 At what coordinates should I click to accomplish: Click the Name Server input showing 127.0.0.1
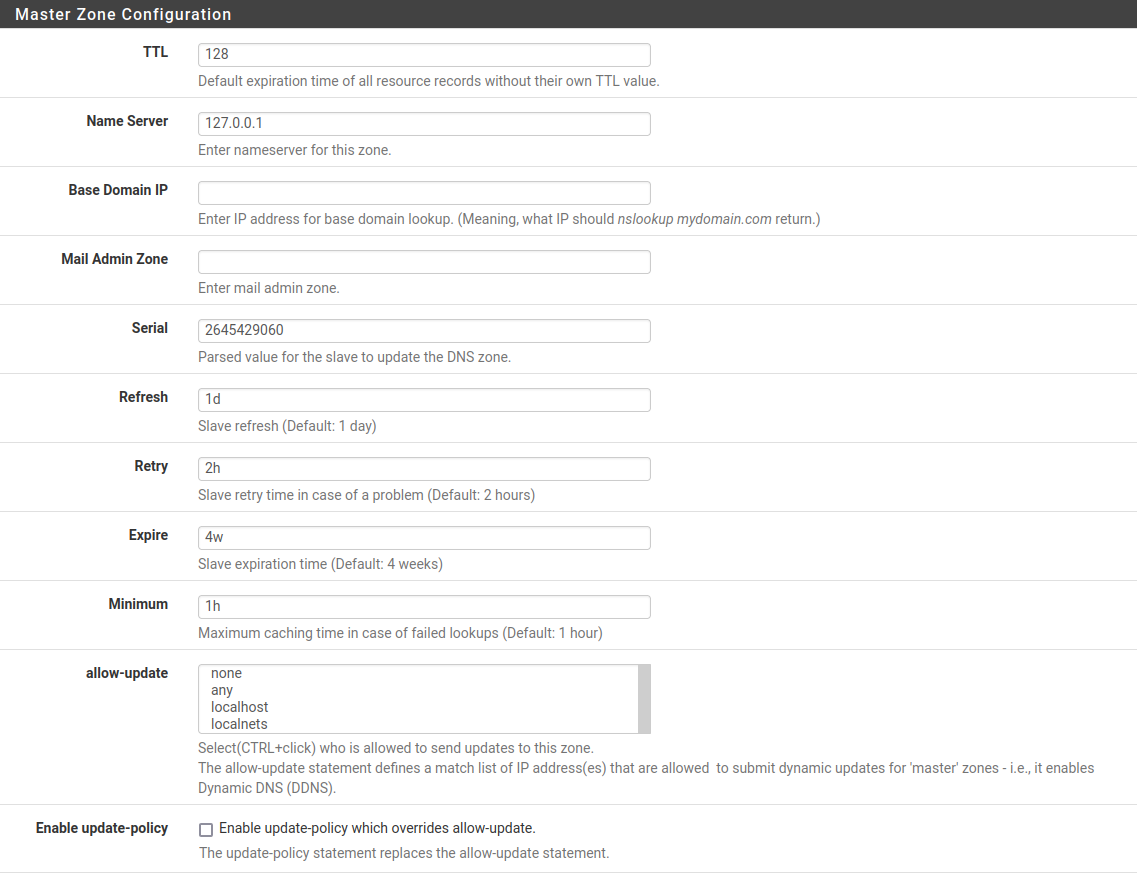(423, 123)
